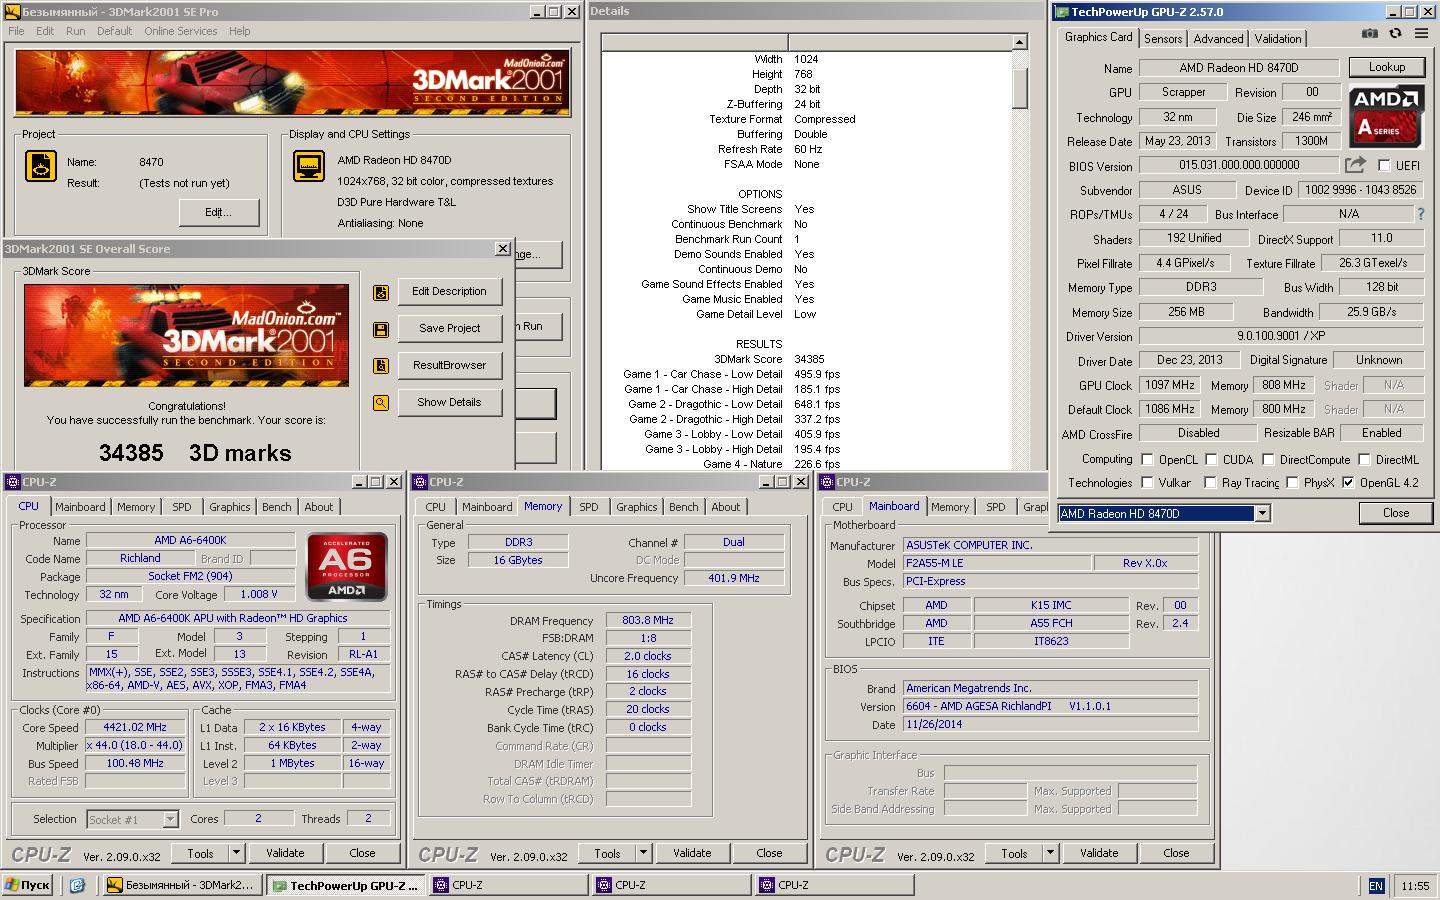
Task: Click the GPU-Z screenshot camera icon
Action: pyautogui.click(x=1369, y=34)
